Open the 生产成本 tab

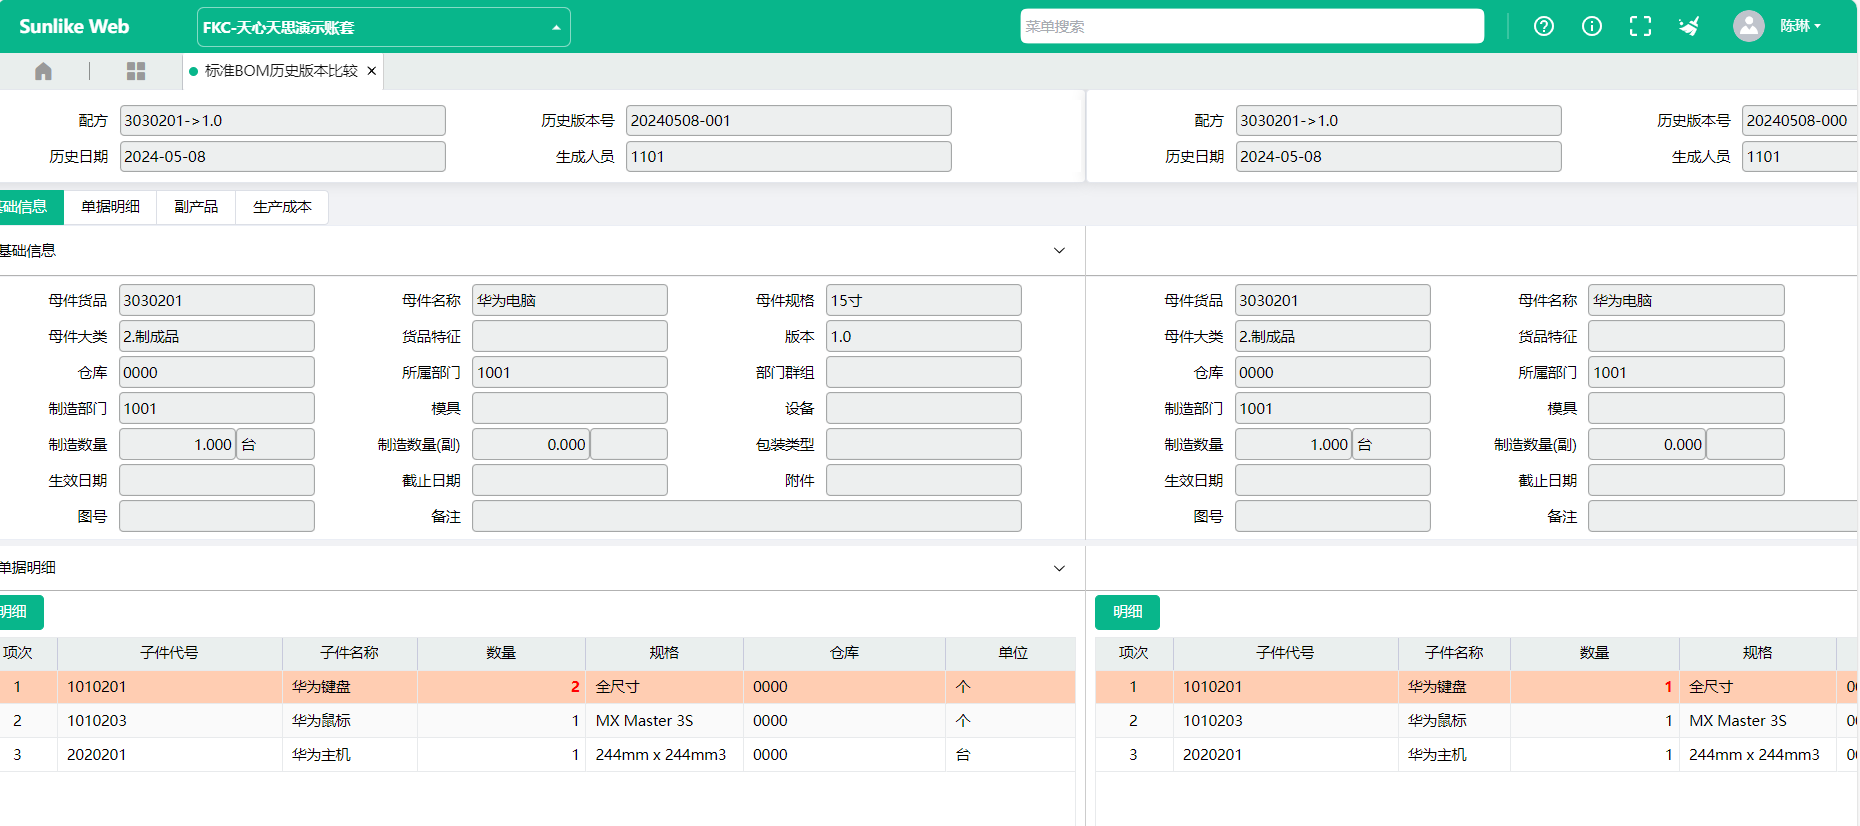point(282,207)
